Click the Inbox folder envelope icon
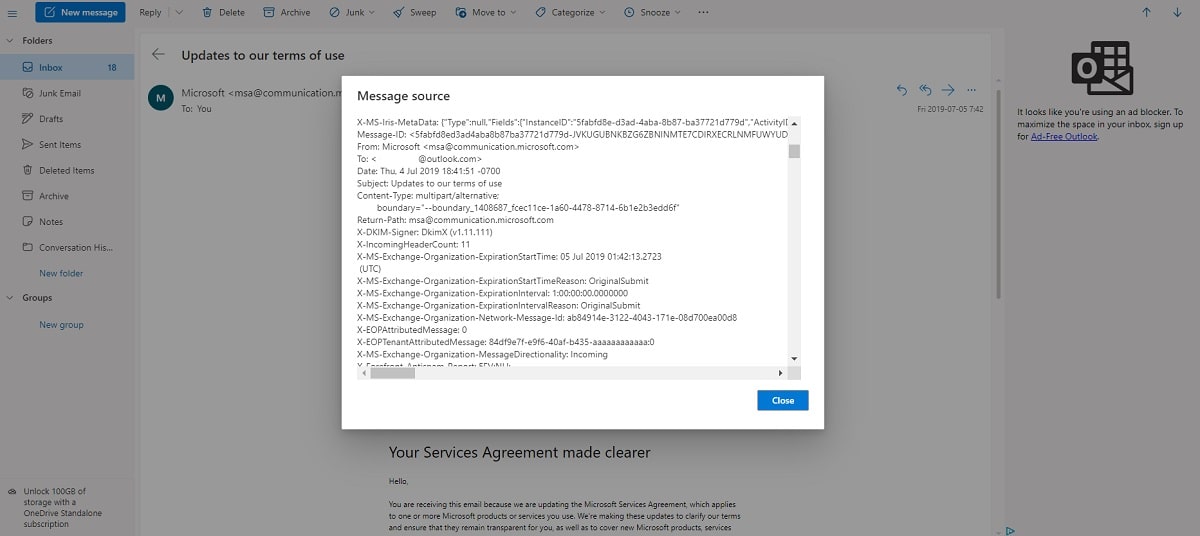This screenshot has width=1200, height=536. (29, 67)
